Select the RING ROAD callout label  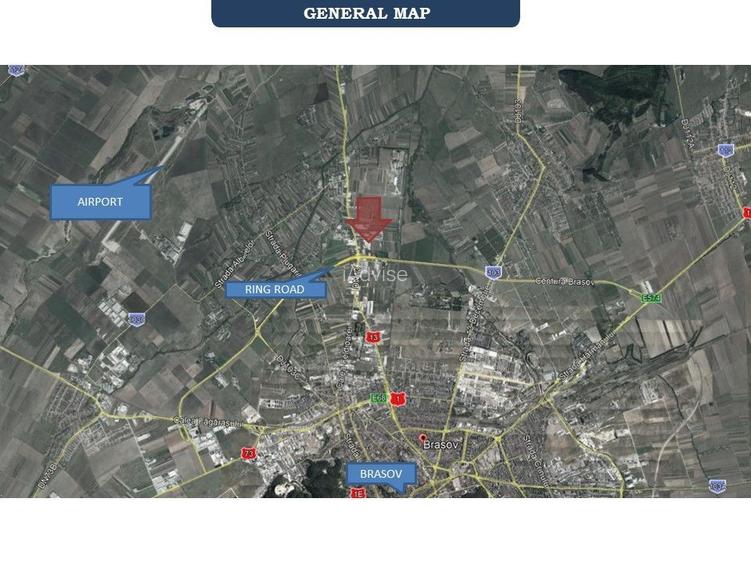(x=275, y=289)
